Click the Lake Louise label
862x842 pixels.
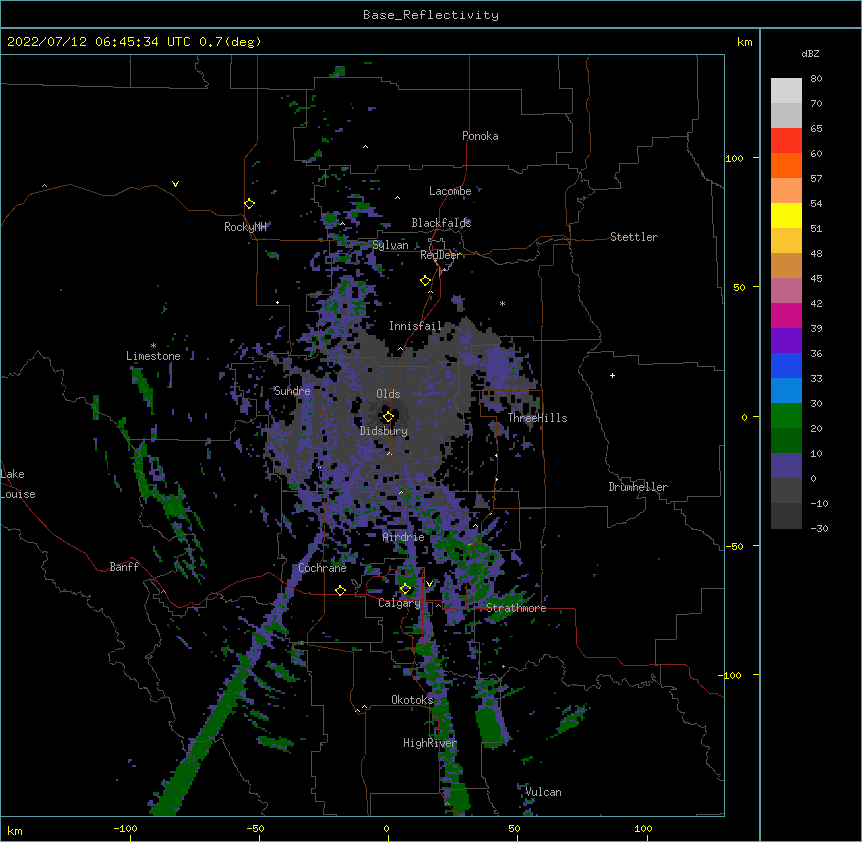[x=18, y=484]
